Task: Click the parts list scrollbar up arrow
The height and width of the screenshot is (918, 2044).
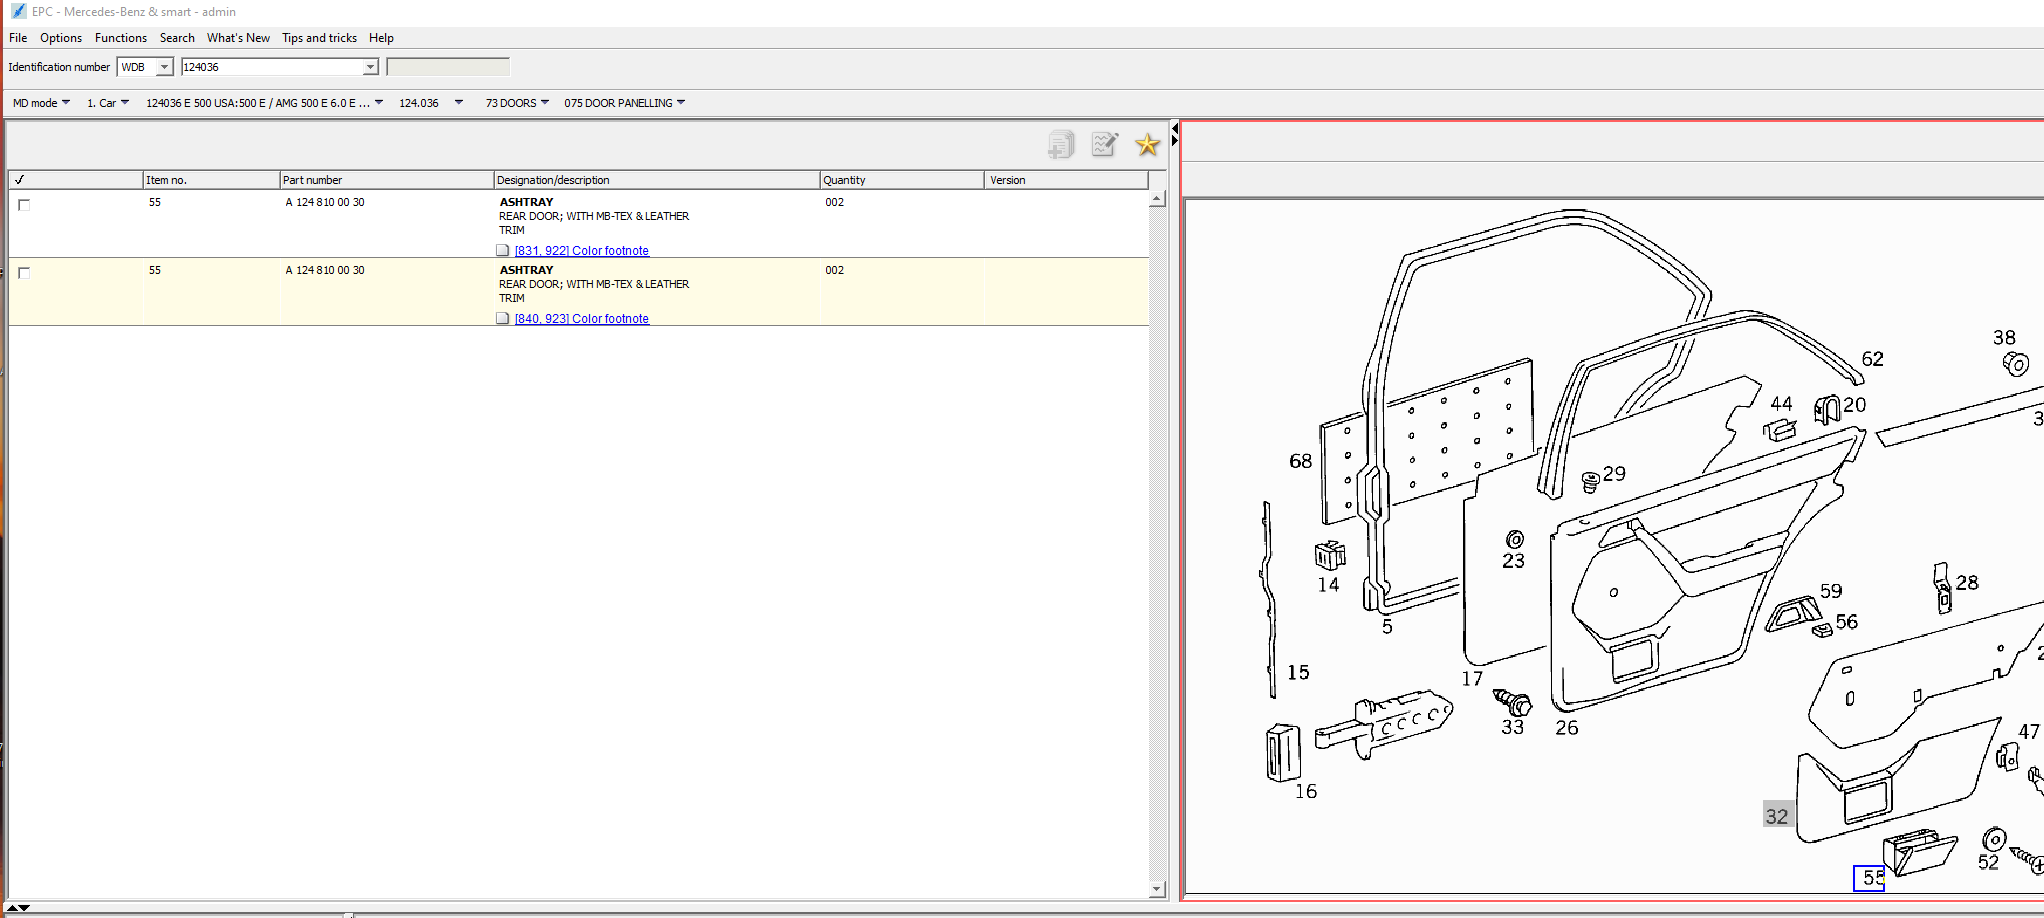Action: click(1157, 198)
